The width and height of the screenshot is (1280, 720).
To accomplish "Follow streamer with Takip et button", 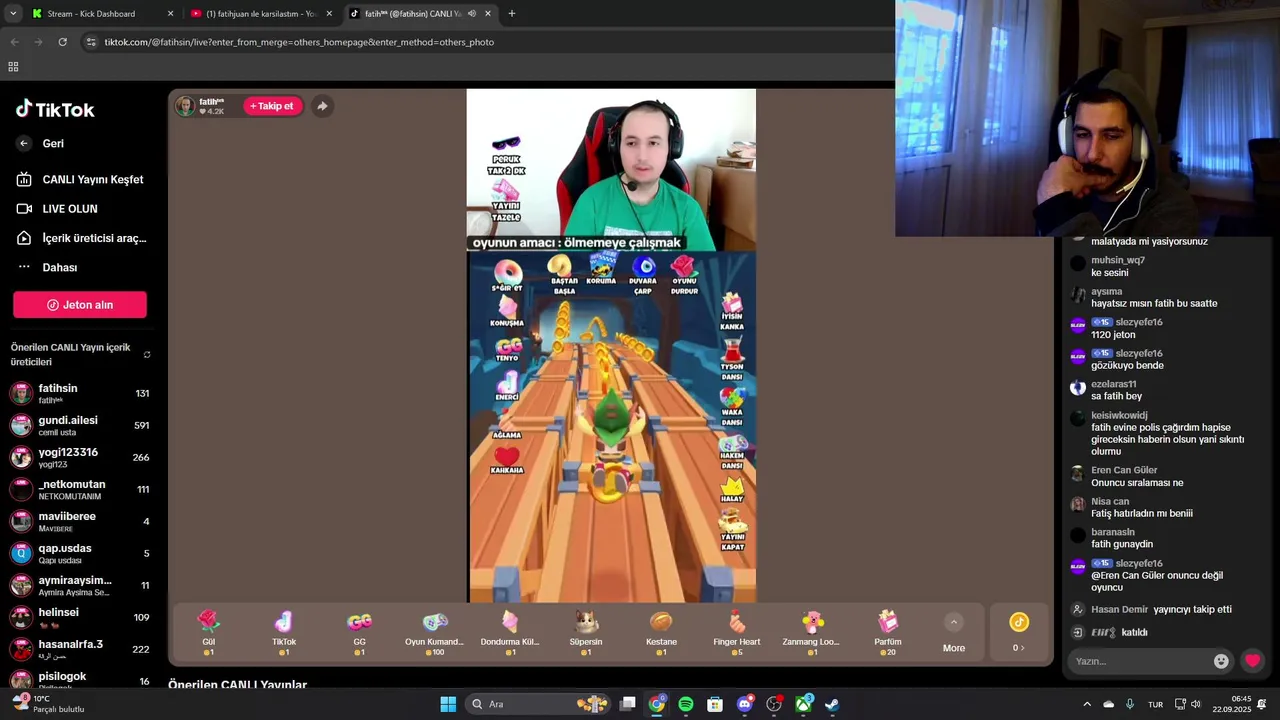I will 272,106.
